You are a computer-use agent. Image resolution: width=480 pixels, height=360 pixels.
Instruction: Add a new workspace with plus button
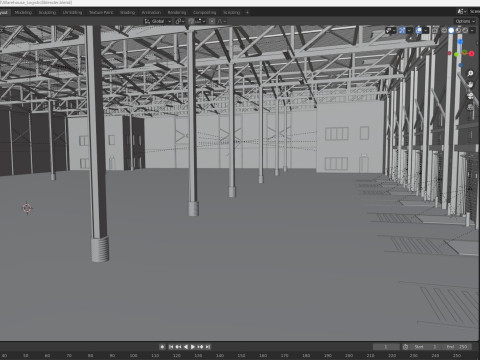tap(247, 12)
